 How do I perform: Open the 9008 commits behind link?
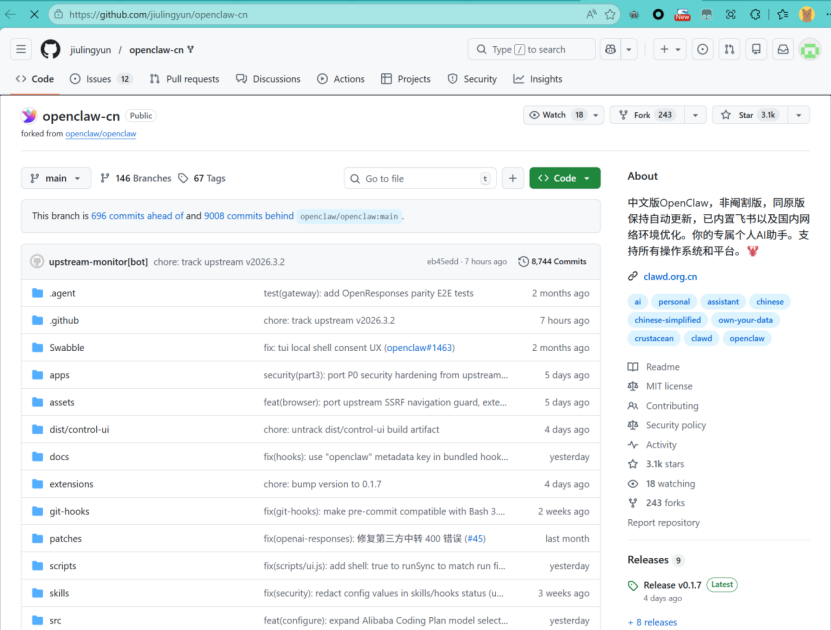(x=249, y=216)
